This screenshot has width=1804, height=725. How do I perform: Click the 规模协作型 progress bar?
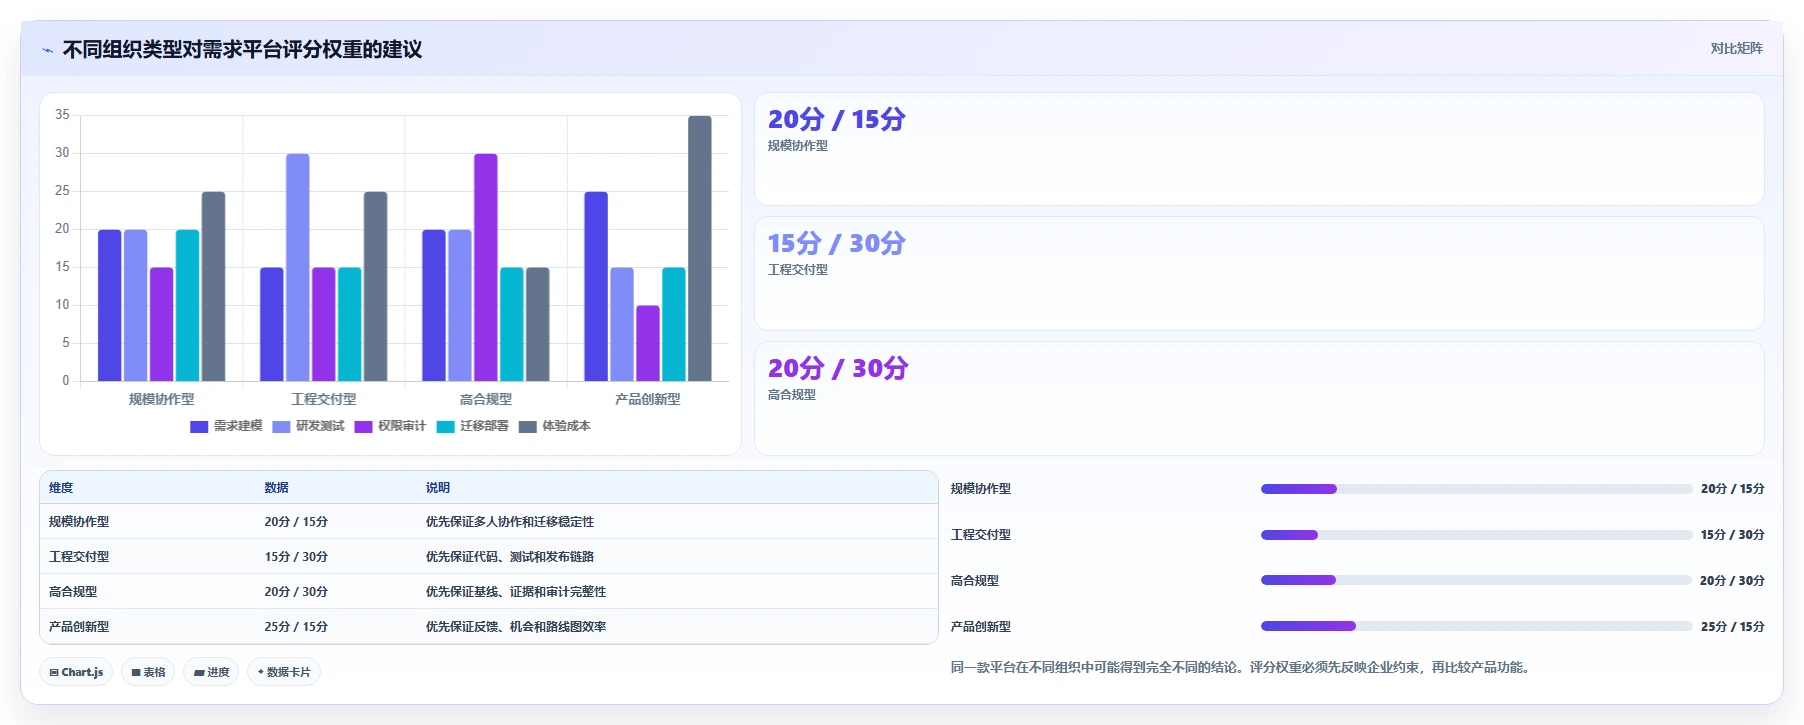(1476, 489)
